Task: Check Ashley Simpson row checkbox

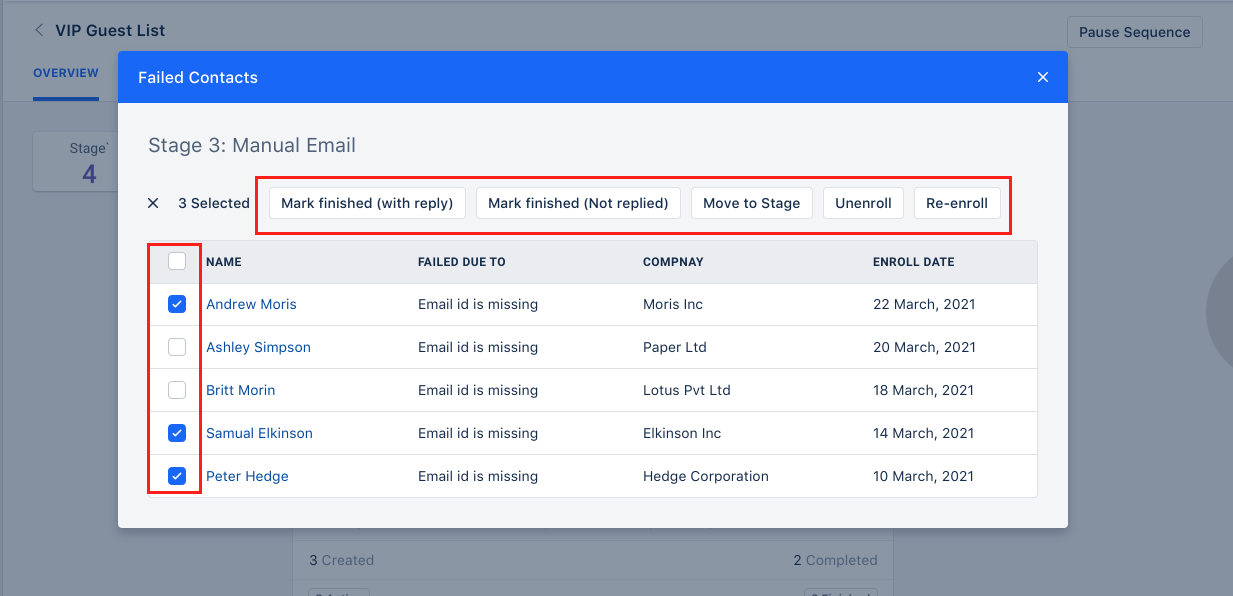Action: tap(177, 347)
